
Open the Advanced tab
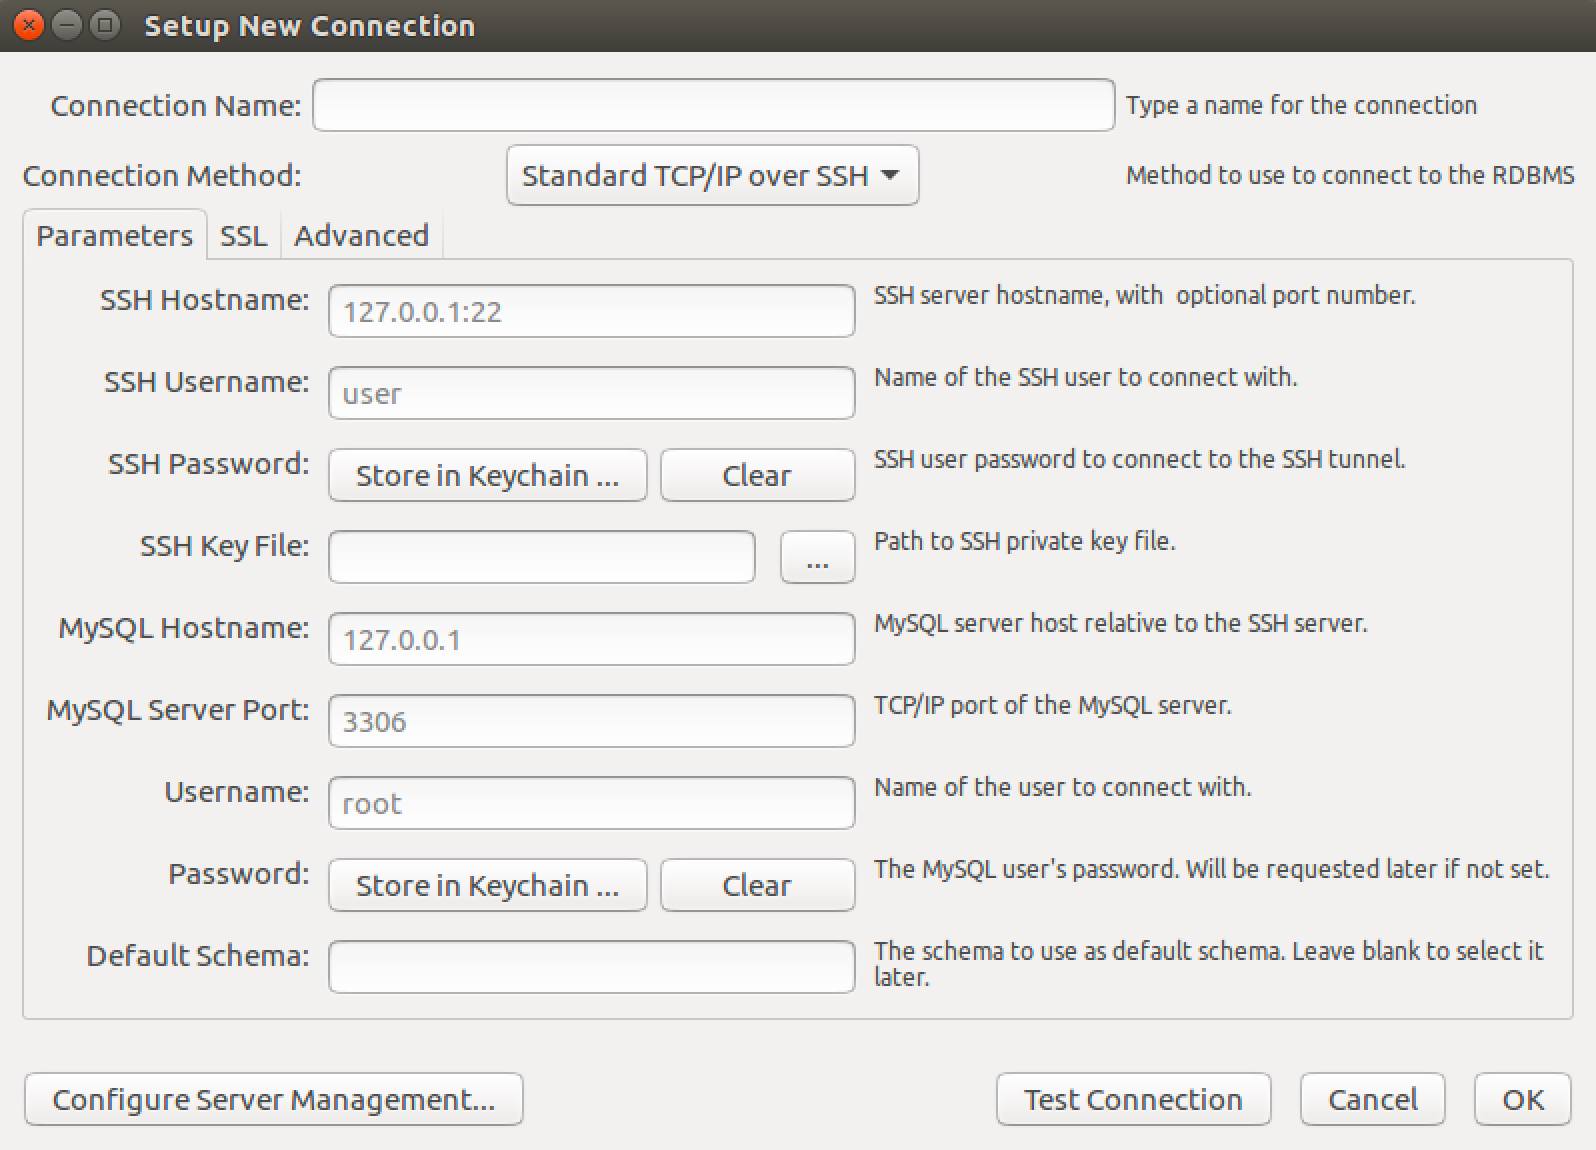[x=361, y=236]
